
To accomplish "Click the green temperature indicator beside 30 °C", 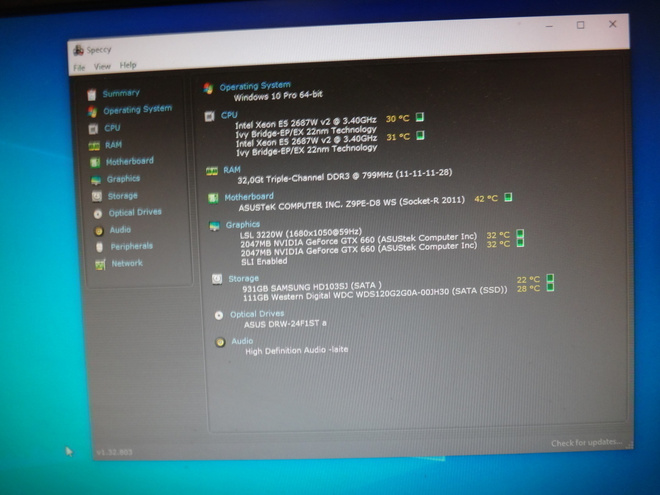I will coord(420,117).
